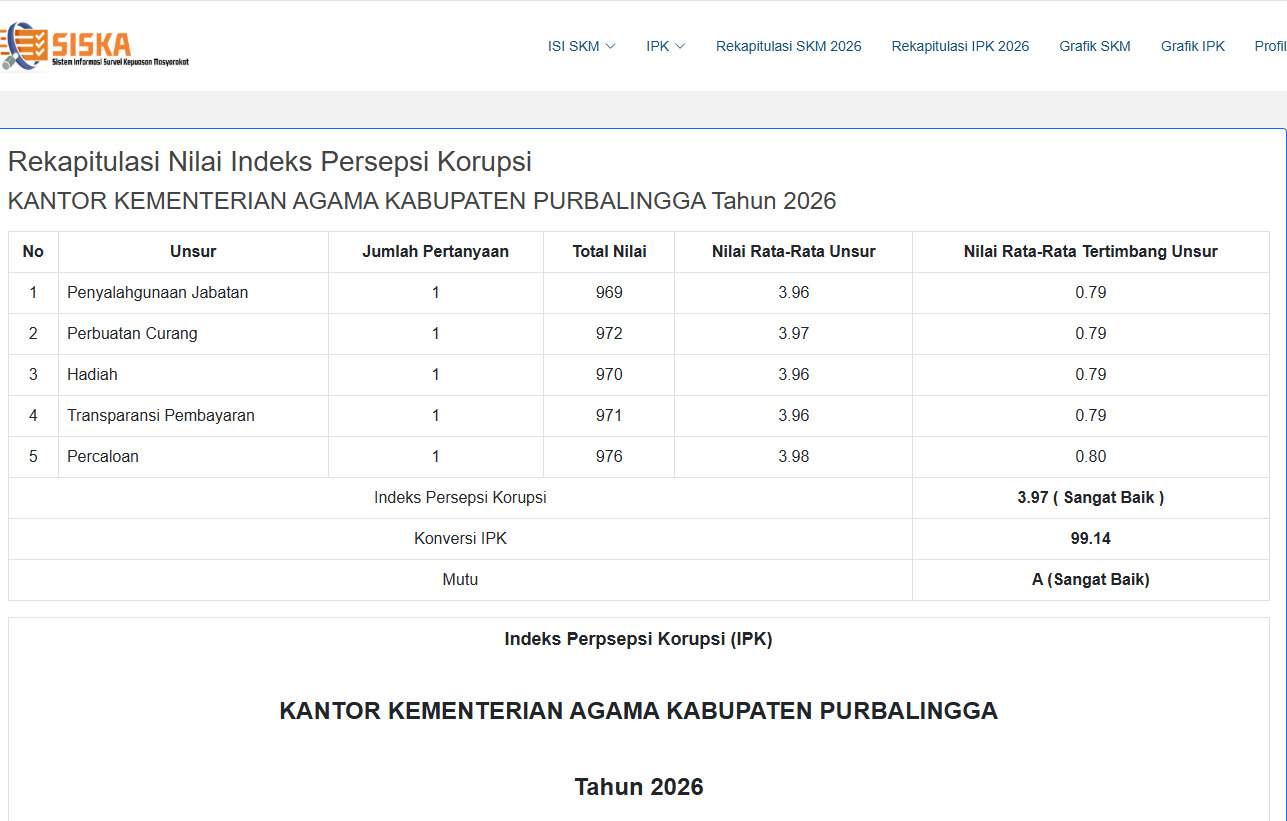Open the Rekapitulasi IPK 2026 page
Image resolution: width=1287 pixels, height=821 pixels.
click(961, 46)
